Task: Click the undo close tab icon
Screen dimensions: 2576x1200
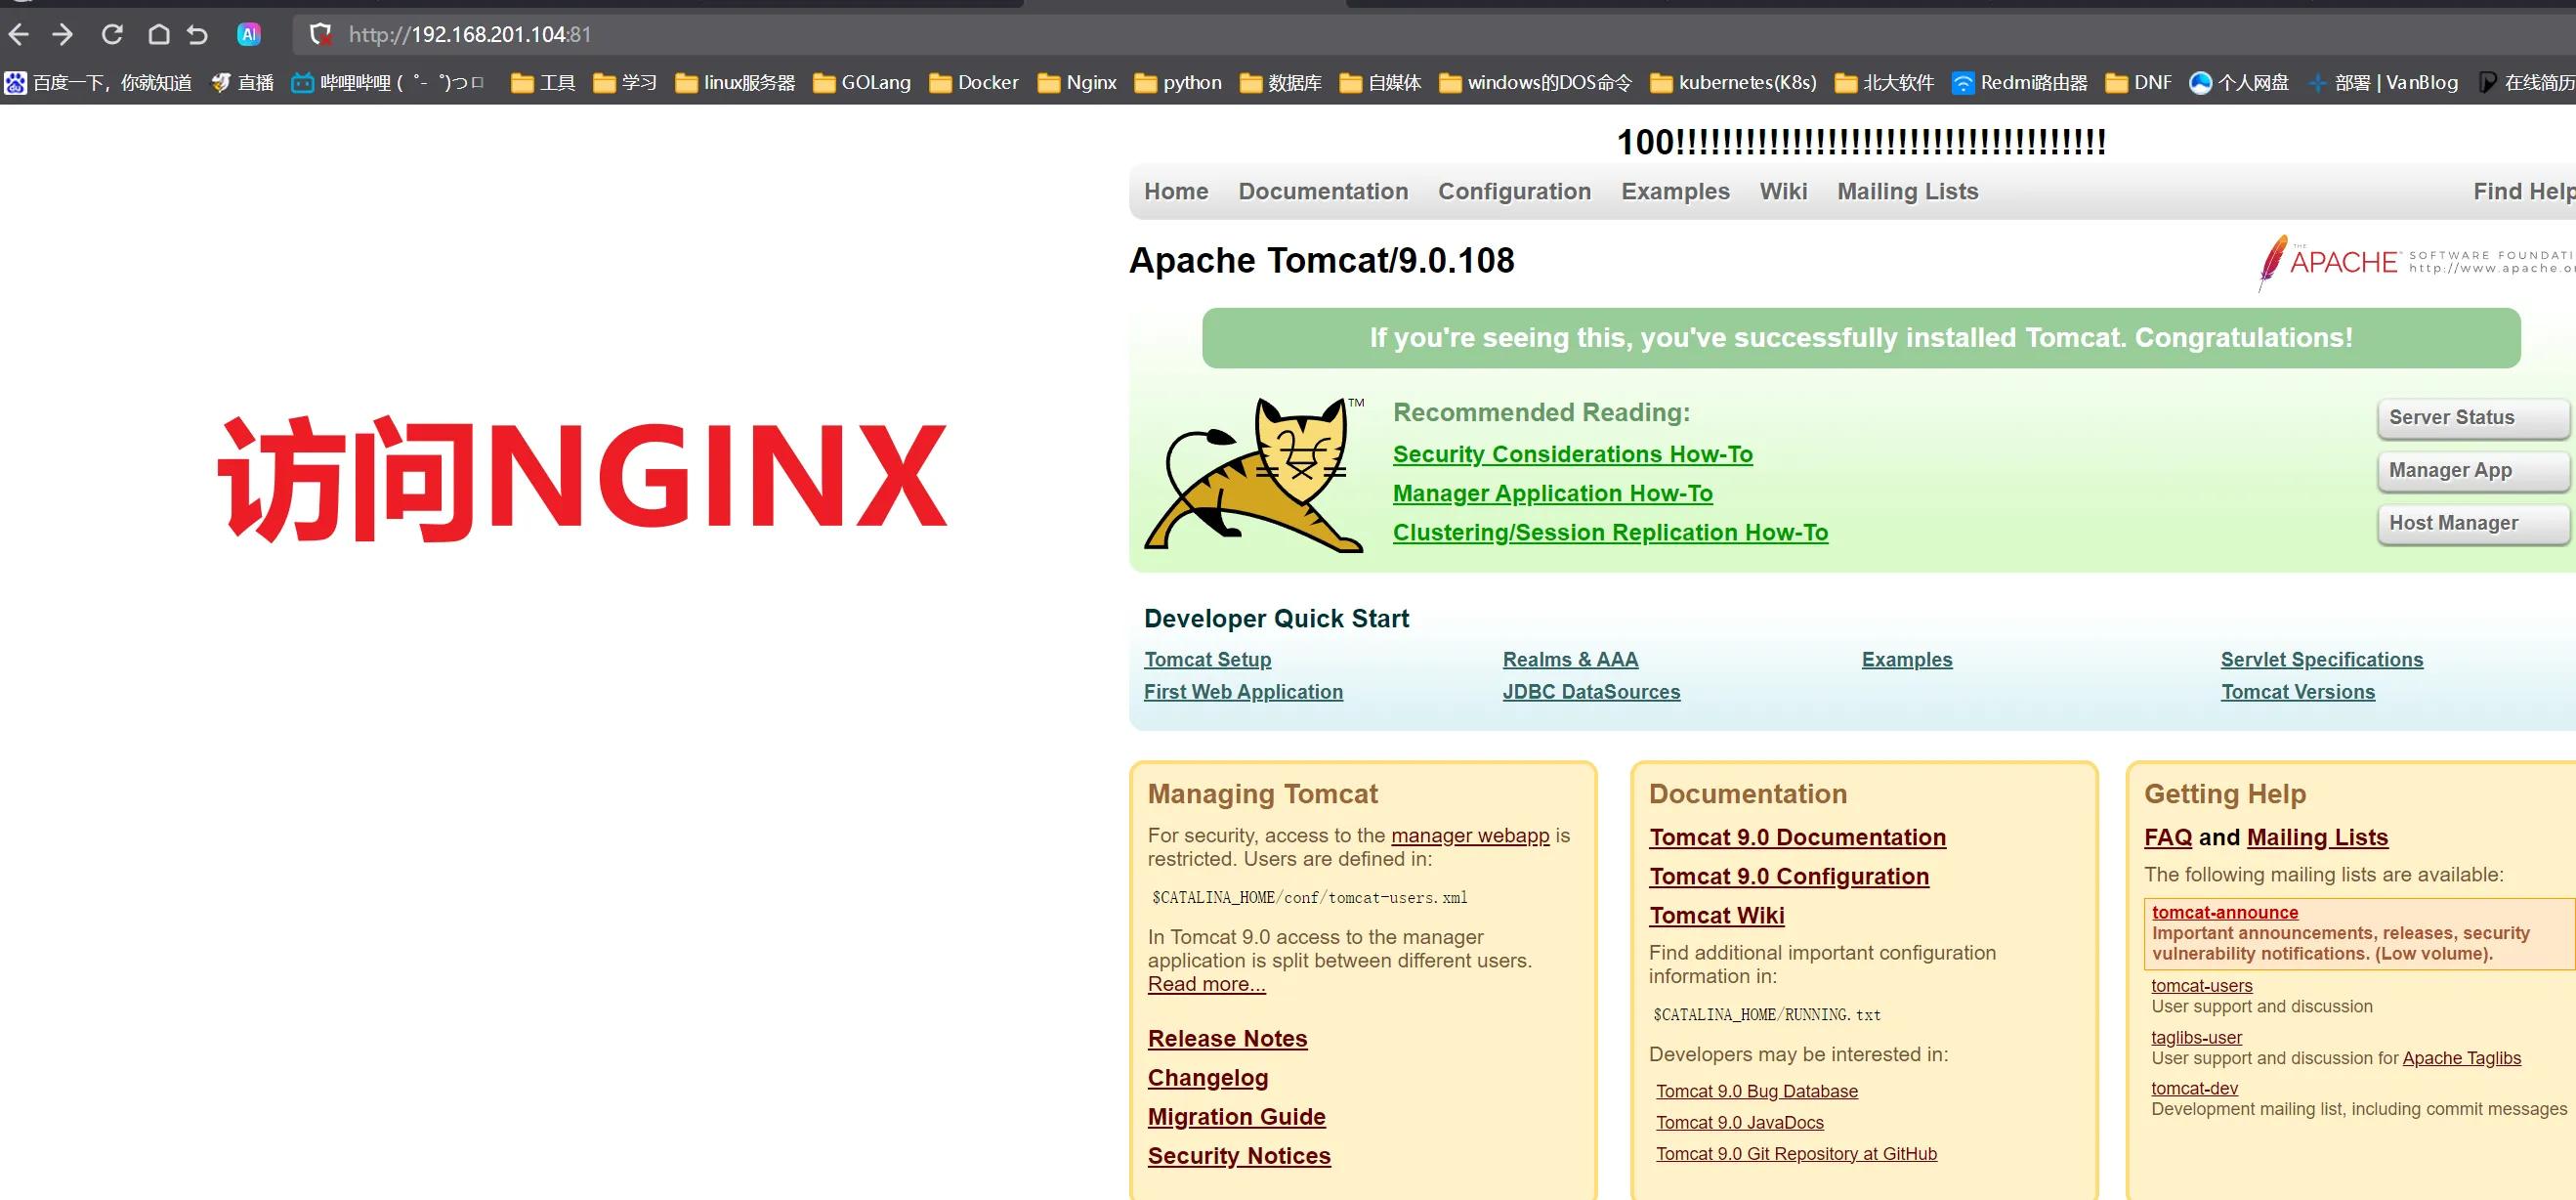Action: pyautogui.click(x=198, y=35)
